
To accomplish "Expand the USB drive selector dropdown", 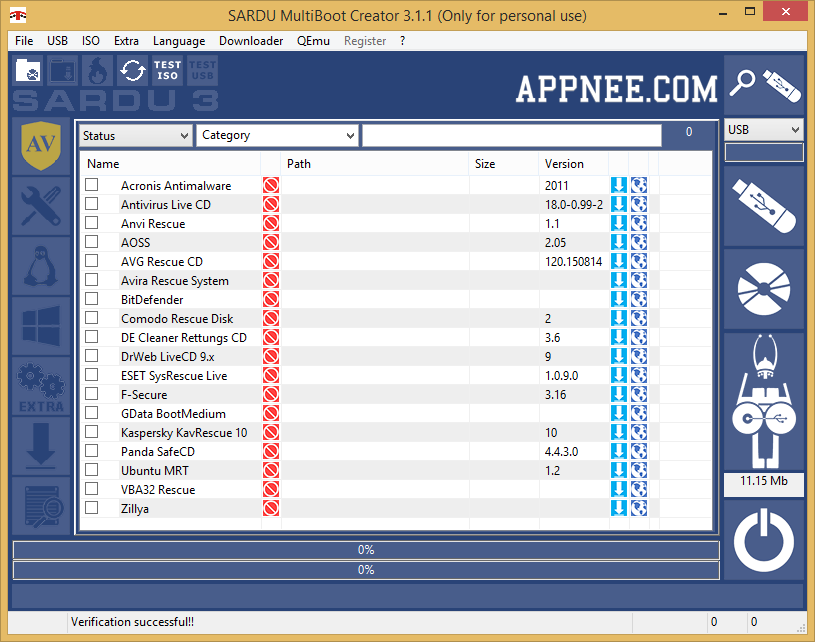I will click(x=764, y=129).
